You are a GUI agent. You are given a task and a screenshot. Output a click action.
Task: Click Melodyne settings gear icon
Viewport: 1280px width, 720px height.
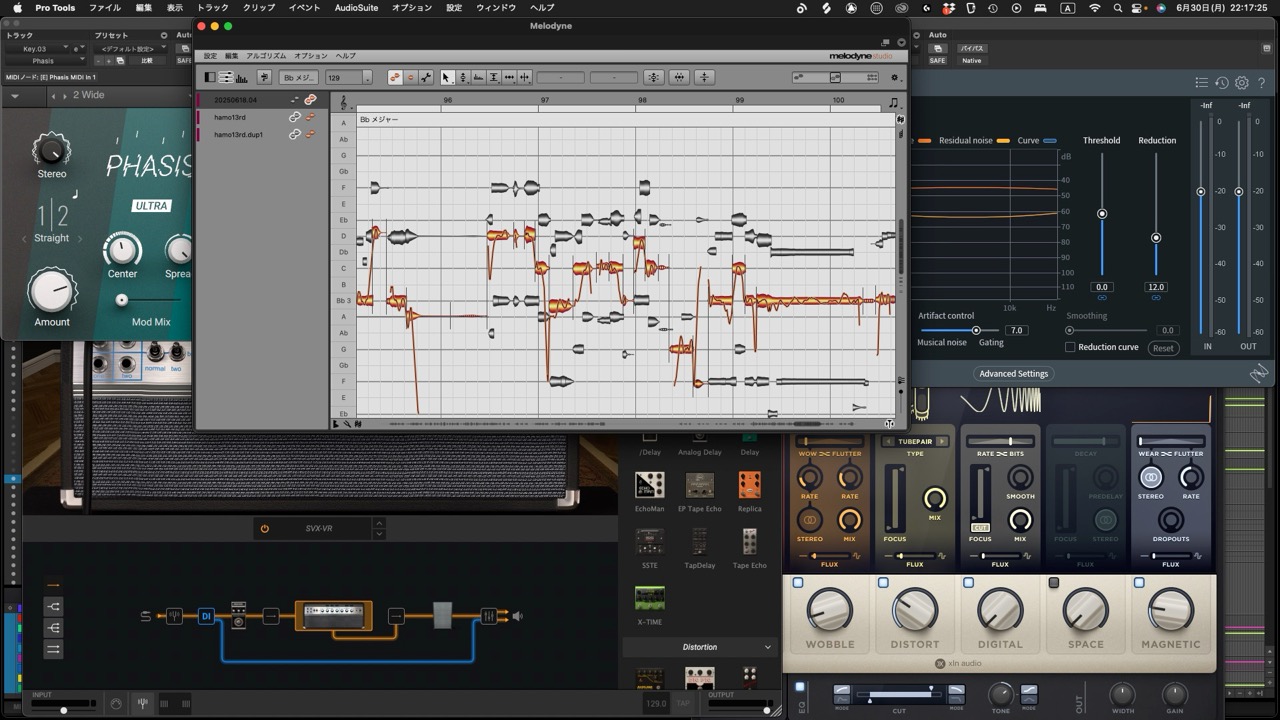click(895, 78)
